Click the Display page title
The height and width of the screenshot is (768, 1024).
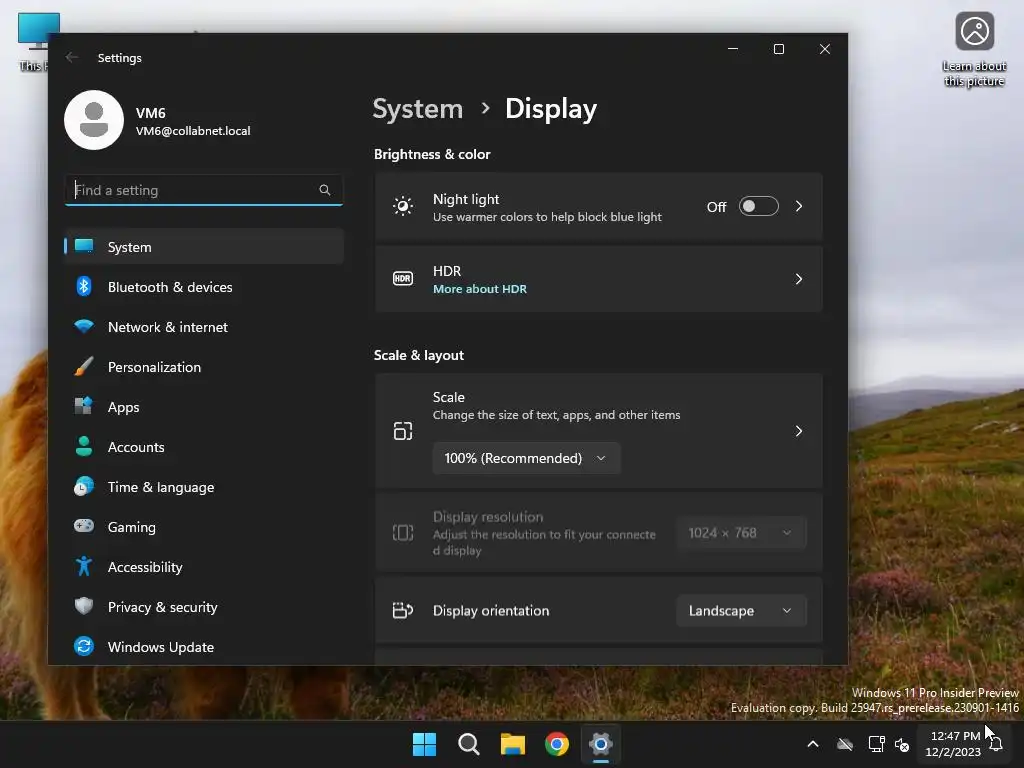(551, 108)
